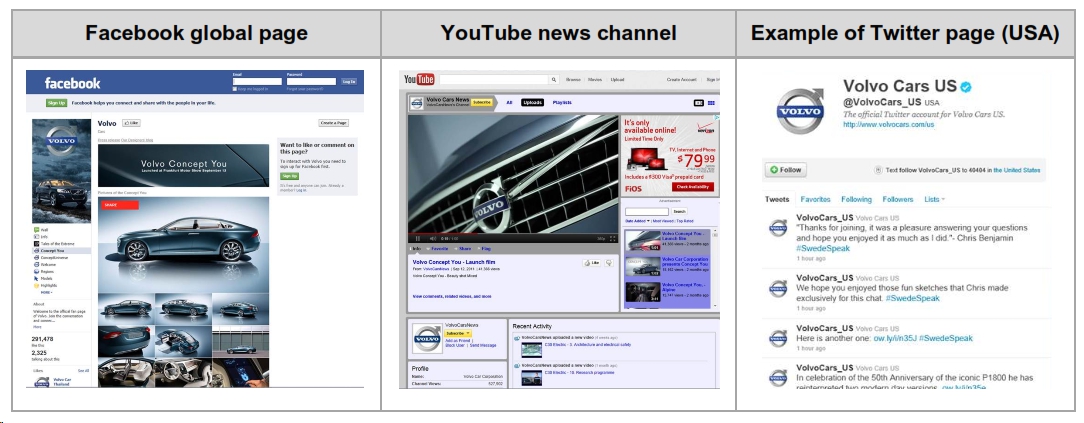The image size is (1084, 423).
Task: Open Regions in Facebook sidebar
Action: click(x=44, y=272)
